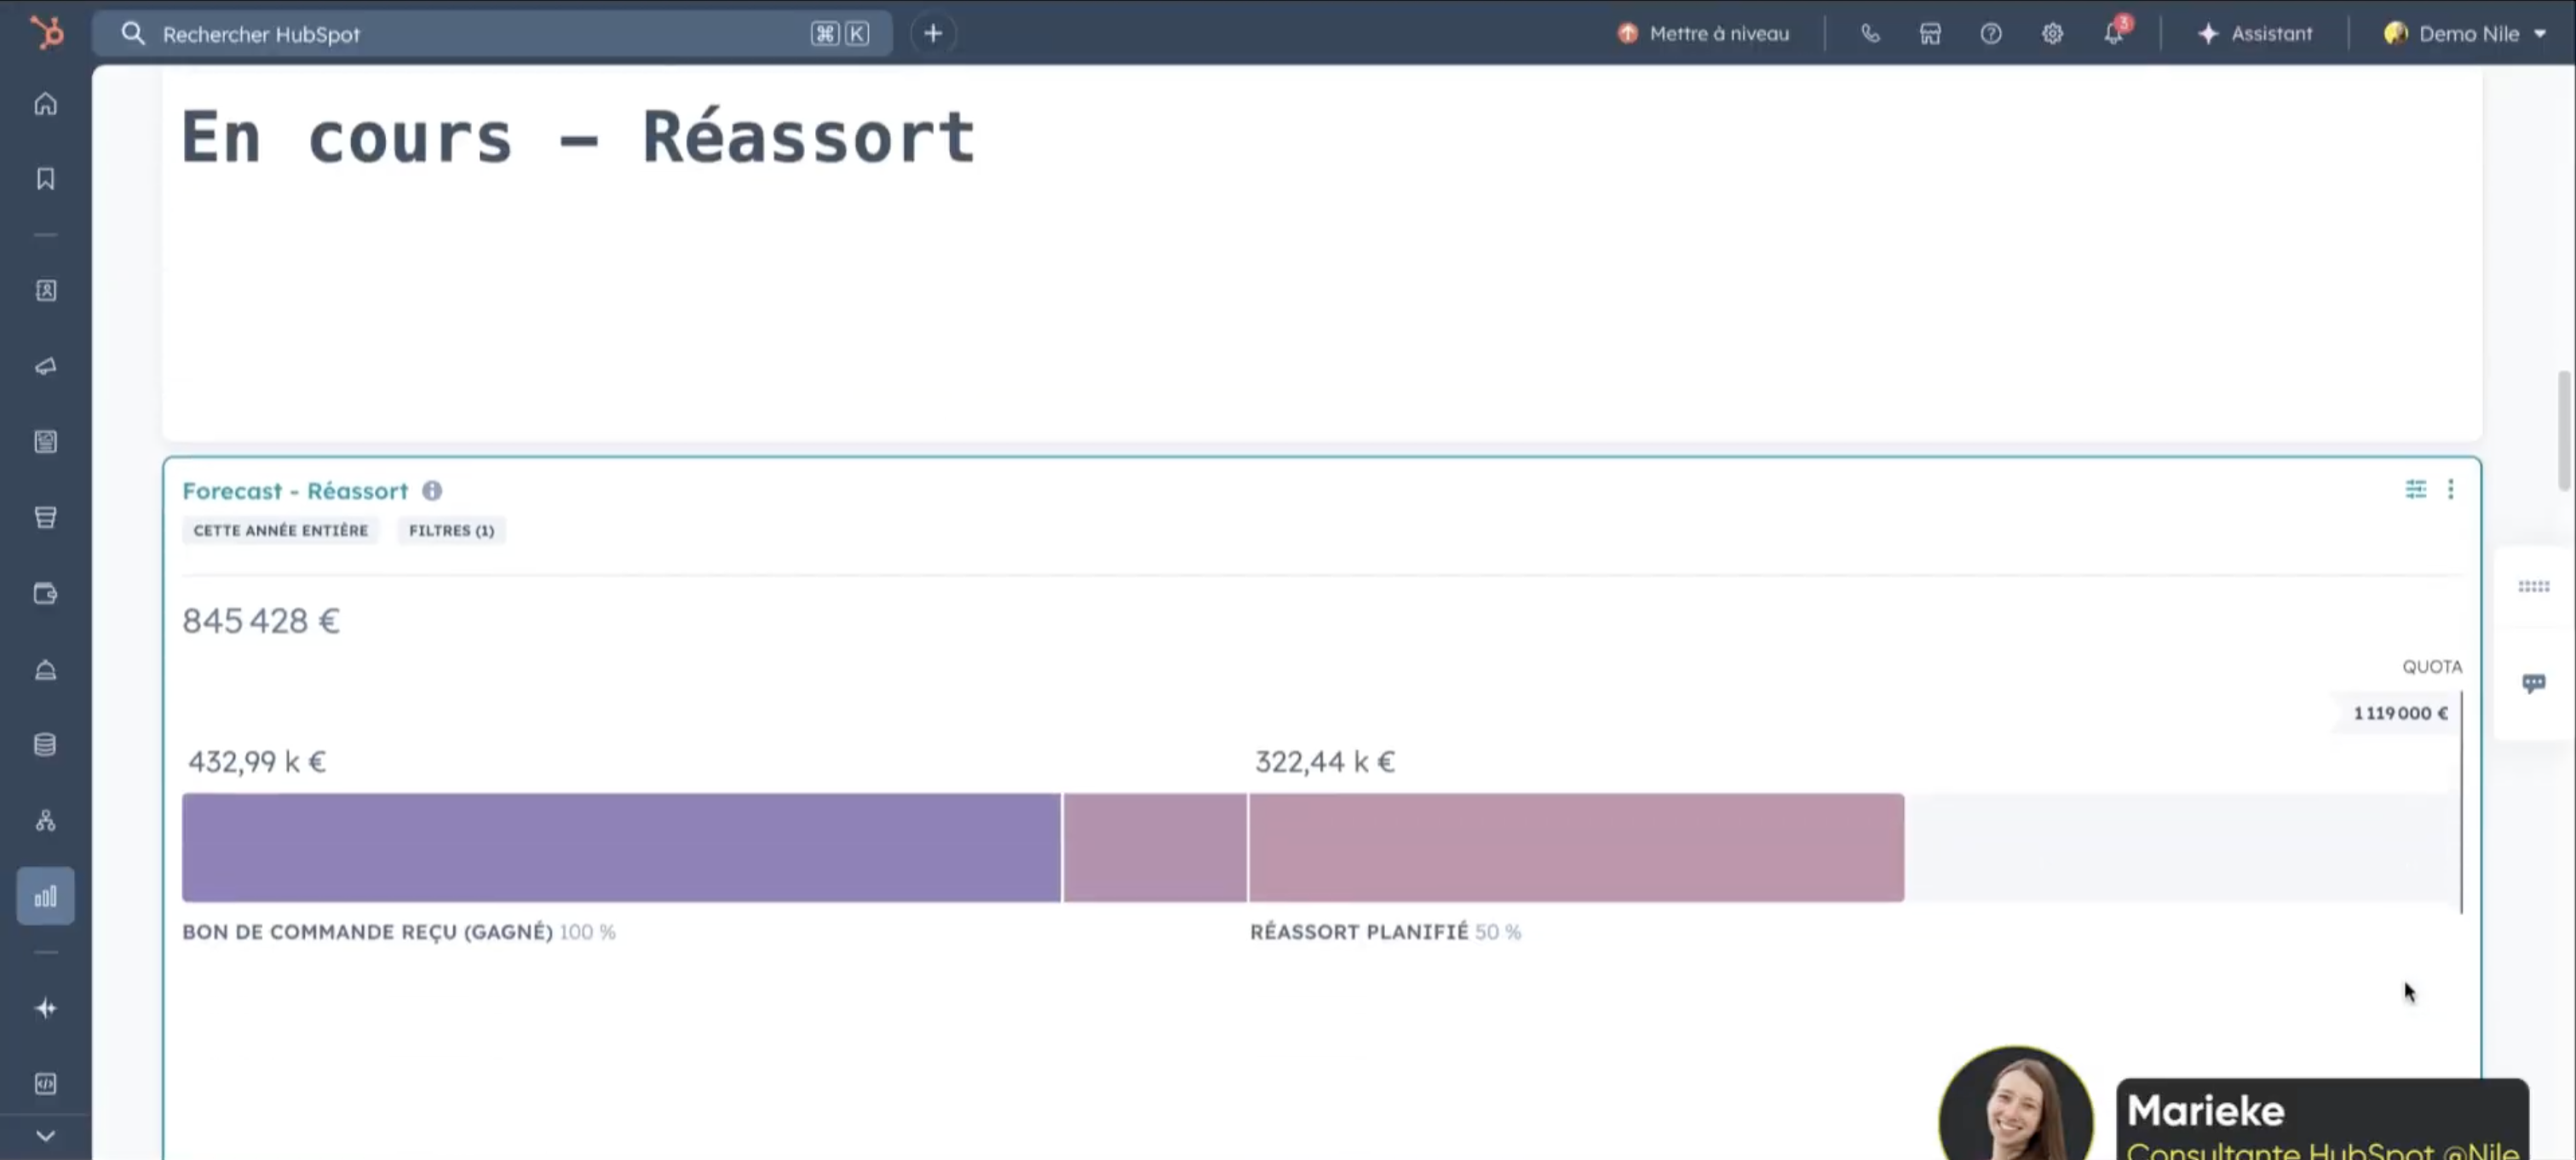
Task: Click the notifications bell icon
Action: pyautogui.click(x=2113, y=33)
